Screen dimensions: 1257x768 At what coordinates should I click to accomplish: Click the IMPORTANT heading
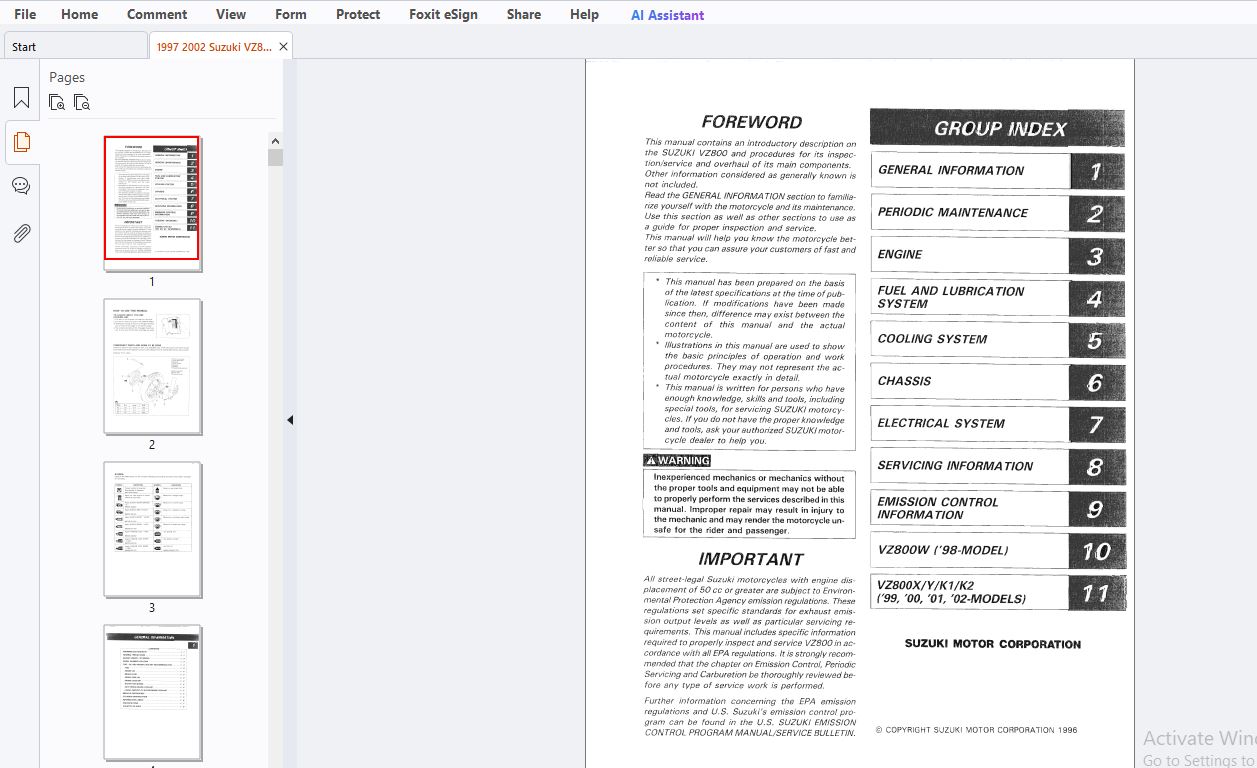point(751,559)
